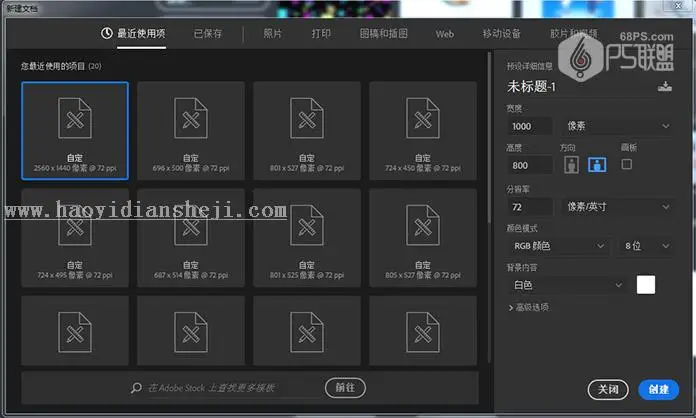The height and width of the screenshot is (418, 696).
Task: Click the 前往 go button
Action: pyautogui.click(x=345, y=388)
